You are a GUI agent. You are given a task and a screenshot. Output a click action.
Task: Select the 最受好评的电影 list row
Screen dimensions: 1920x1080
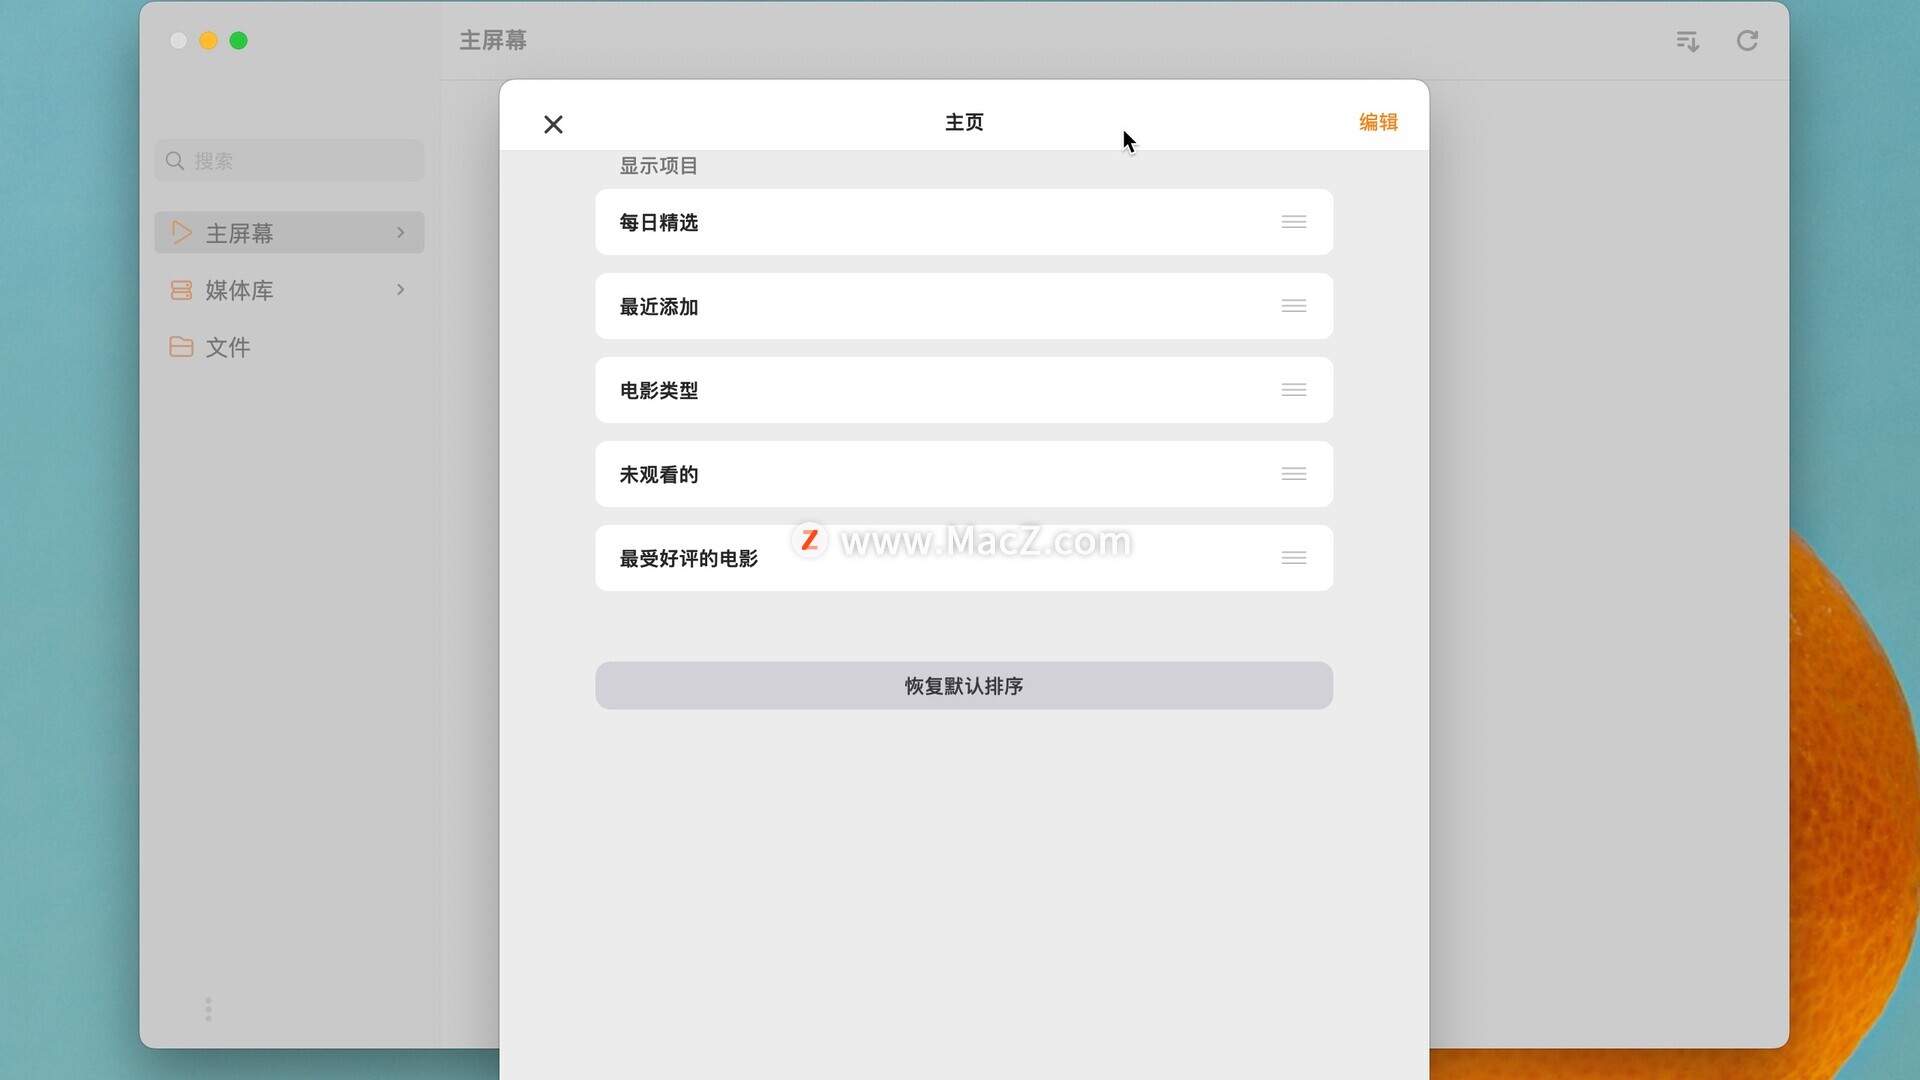(964, 558)
